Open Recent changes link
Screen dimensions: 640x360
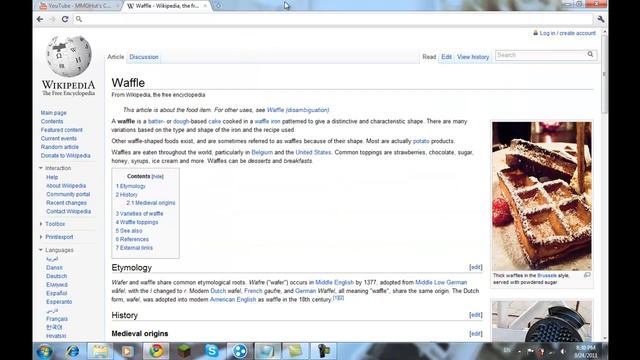click(66, 203)
